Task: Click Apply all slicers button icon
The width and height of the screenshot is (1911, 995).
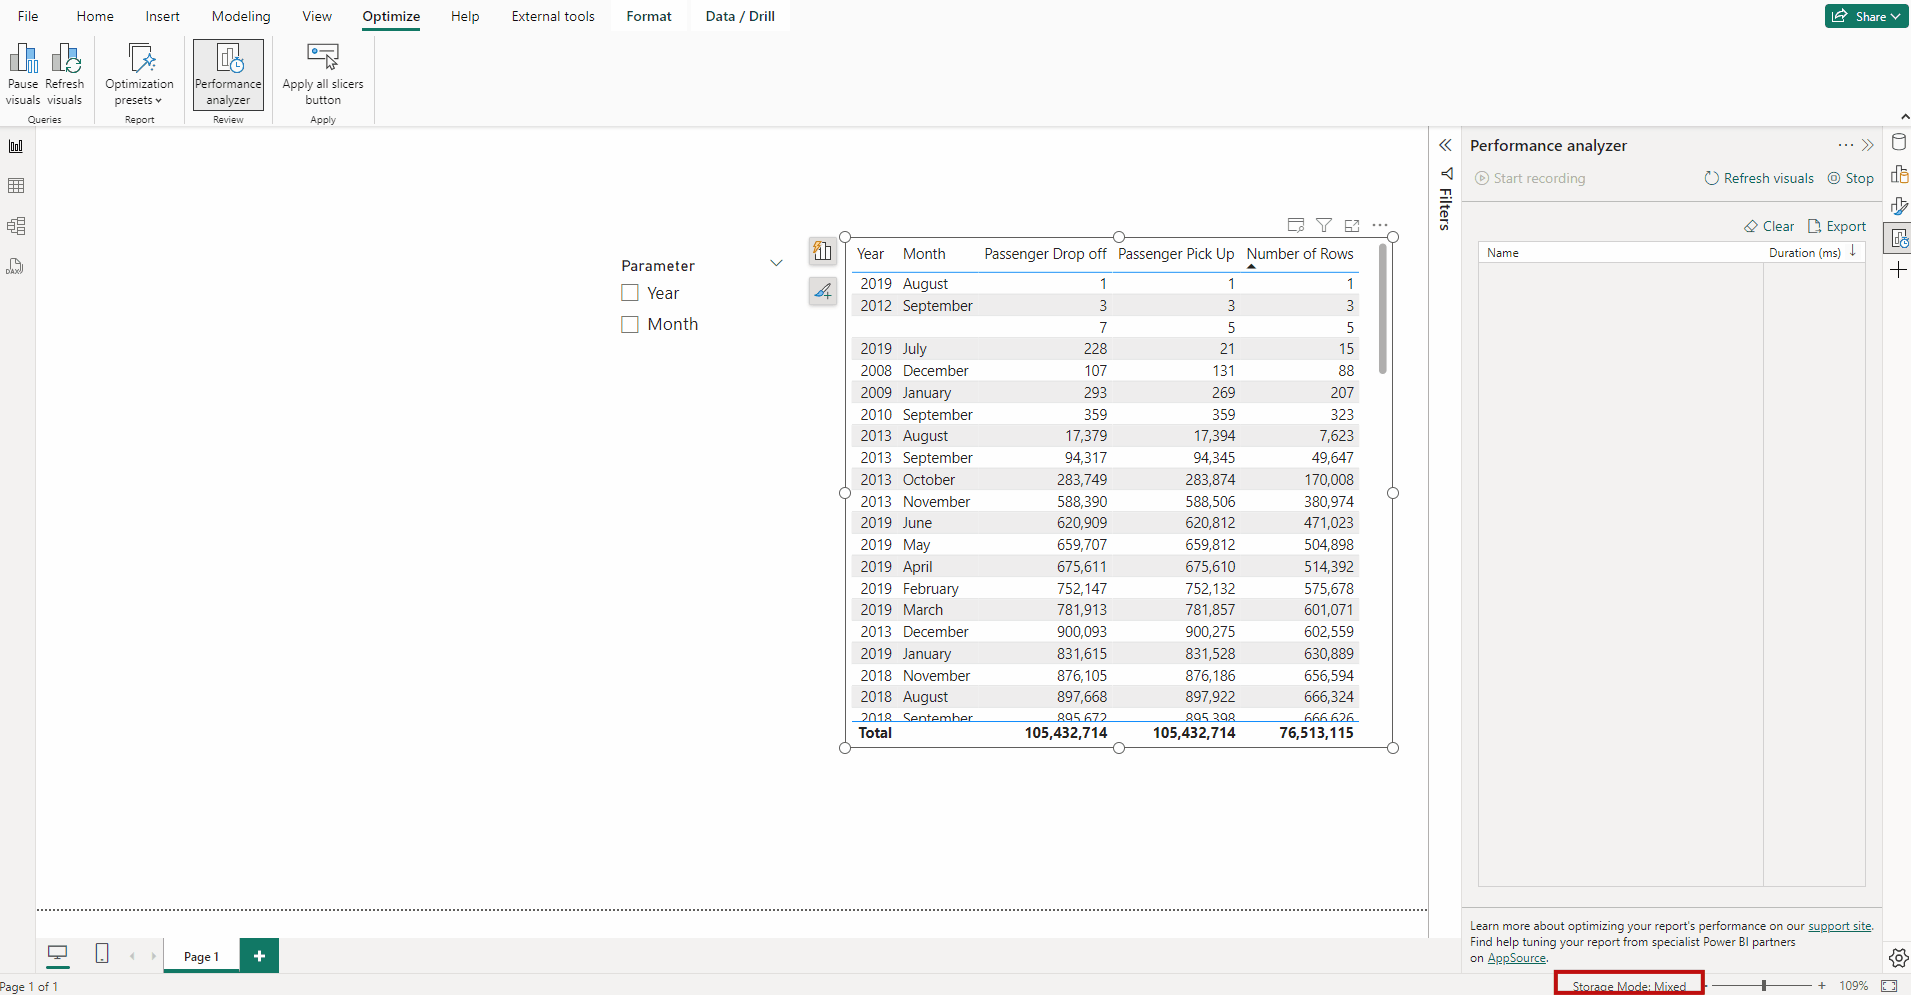Action: pos(322,58)
